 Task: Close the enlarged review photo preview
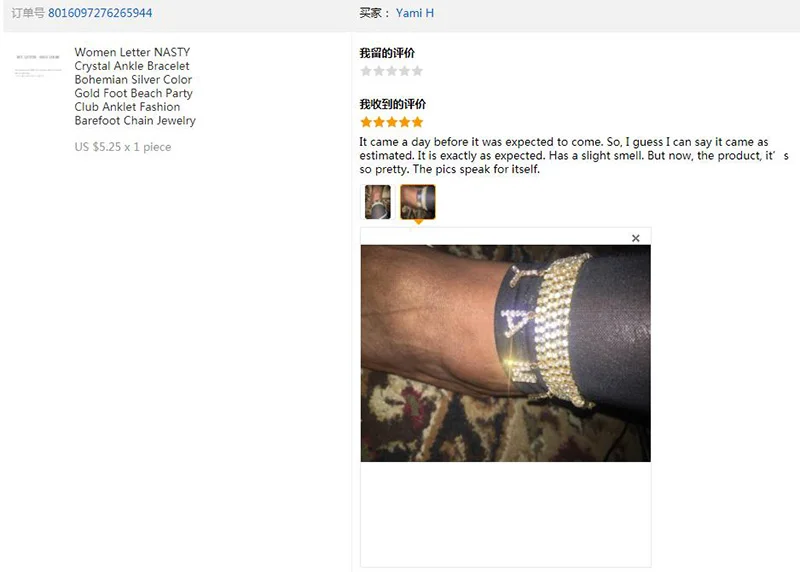[636, 238]
